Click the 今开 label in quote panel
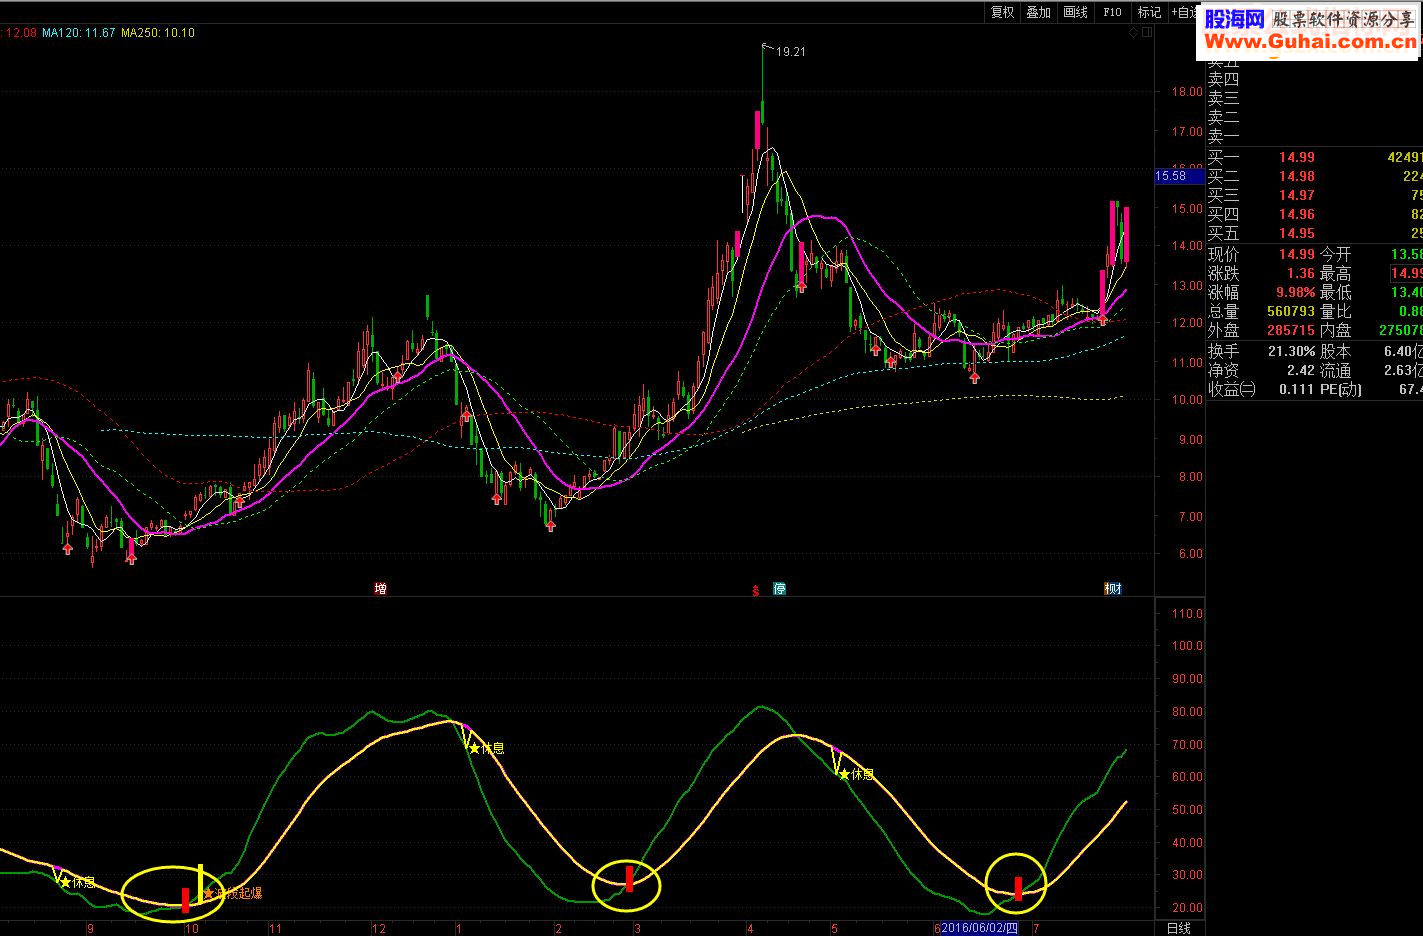 (x=1335, y=254)
